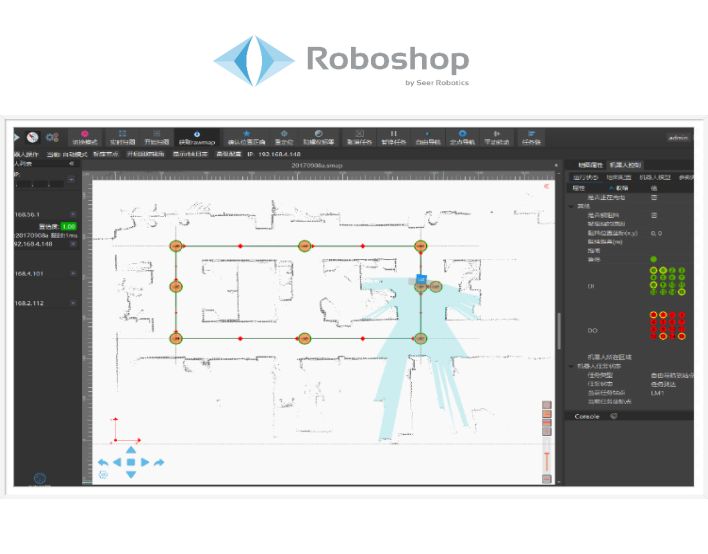Viewport: 708px width, 554px height.
Task: Click the blue star toolbar icon
Action: (247, 136)
